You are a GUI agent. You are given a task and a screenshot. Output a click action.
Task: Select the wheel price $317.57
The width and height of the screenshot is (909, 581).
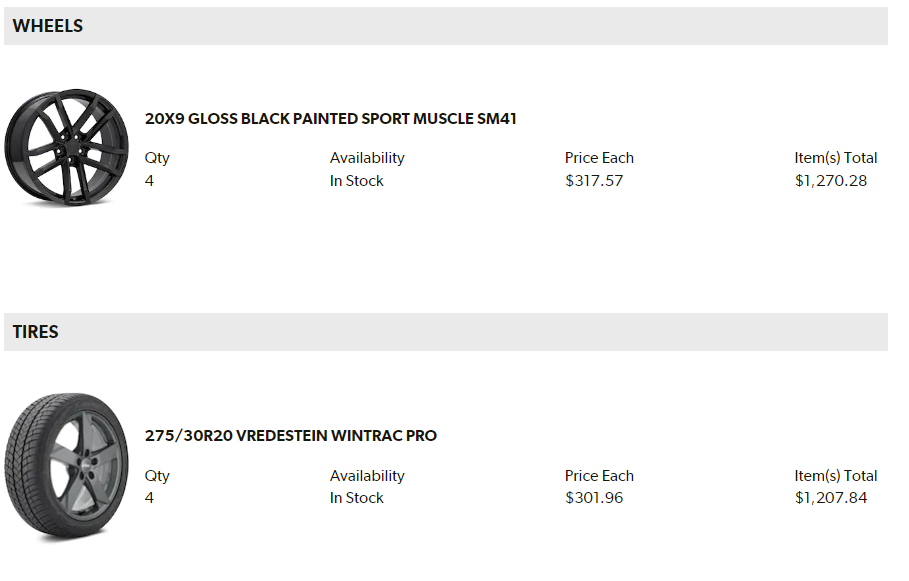594,181
